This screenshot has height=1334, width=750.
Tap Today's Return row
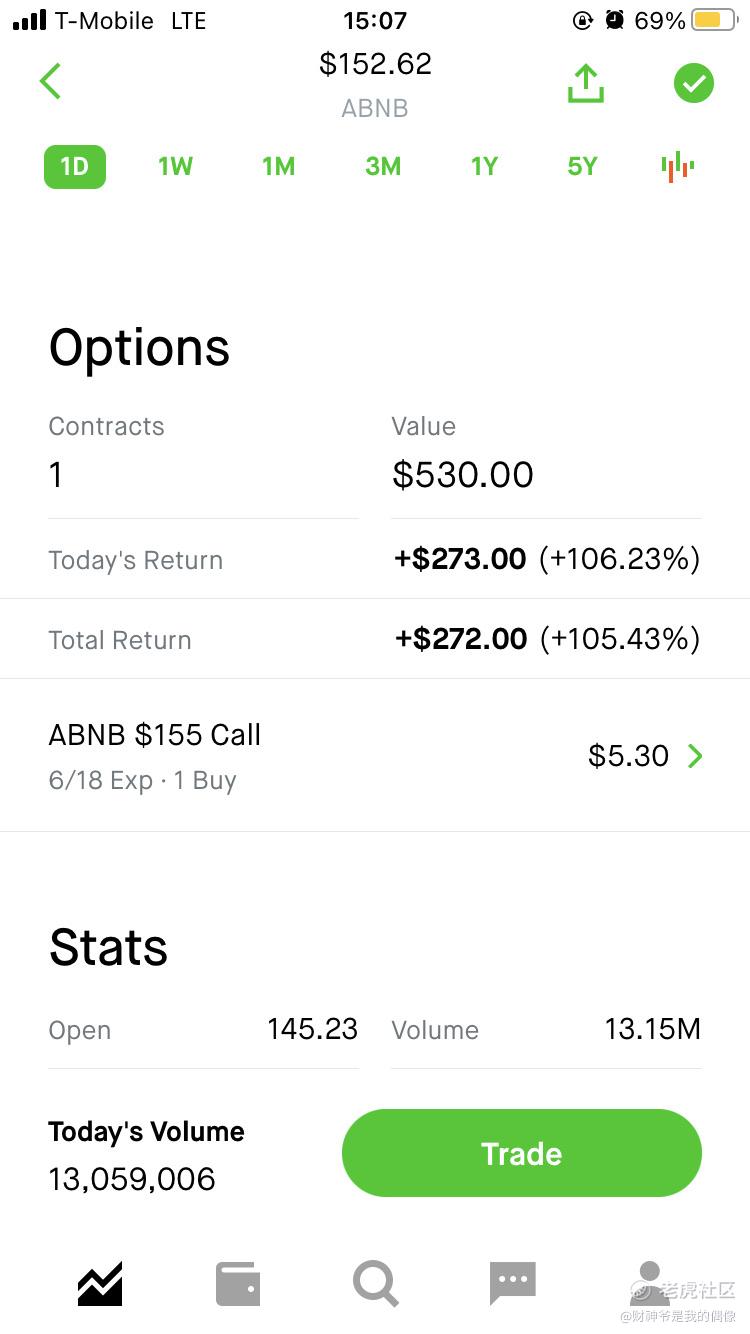point(375,560)
